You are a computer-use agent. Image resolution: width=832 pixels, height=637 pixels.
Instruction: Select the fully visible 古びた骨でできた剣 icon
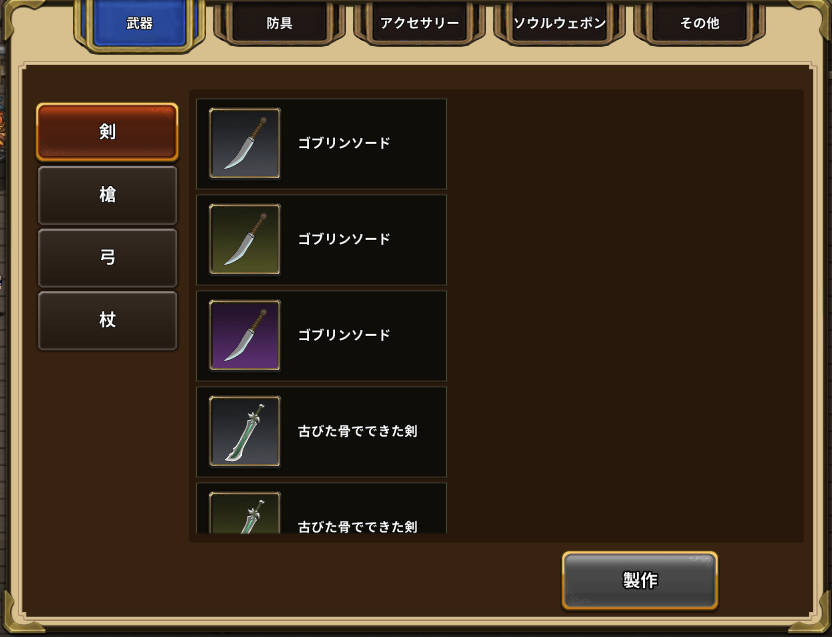pyautogui.click(x=245, y=432)
